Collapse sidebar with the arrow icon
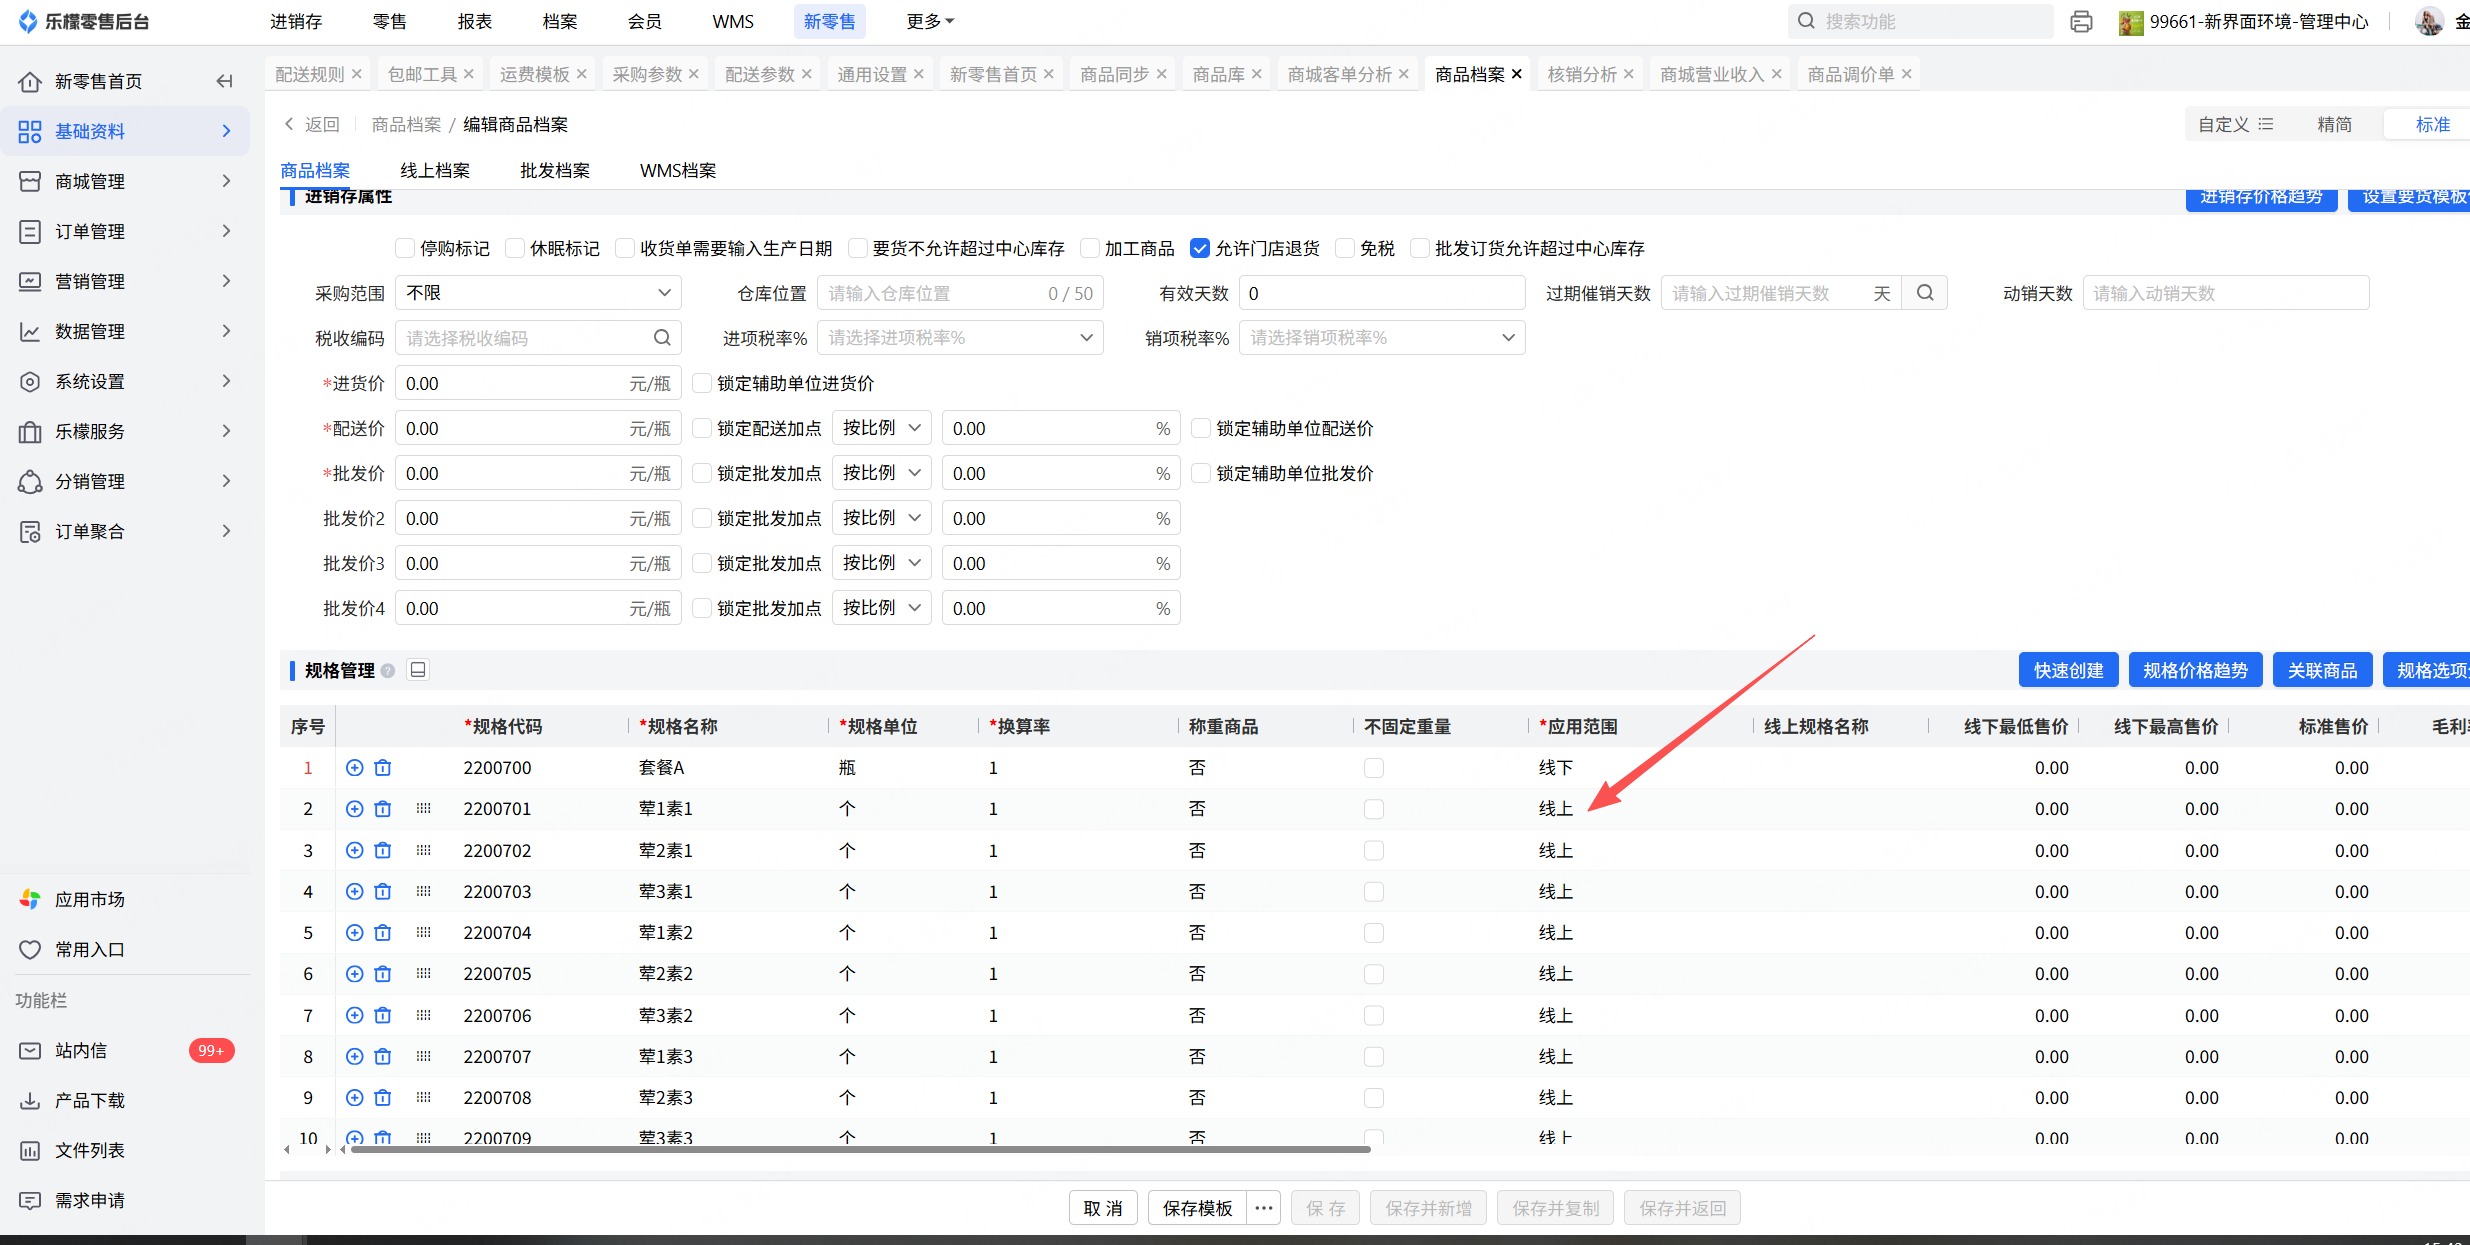Screen dimensions: 2470x1245 coord(224,81)
